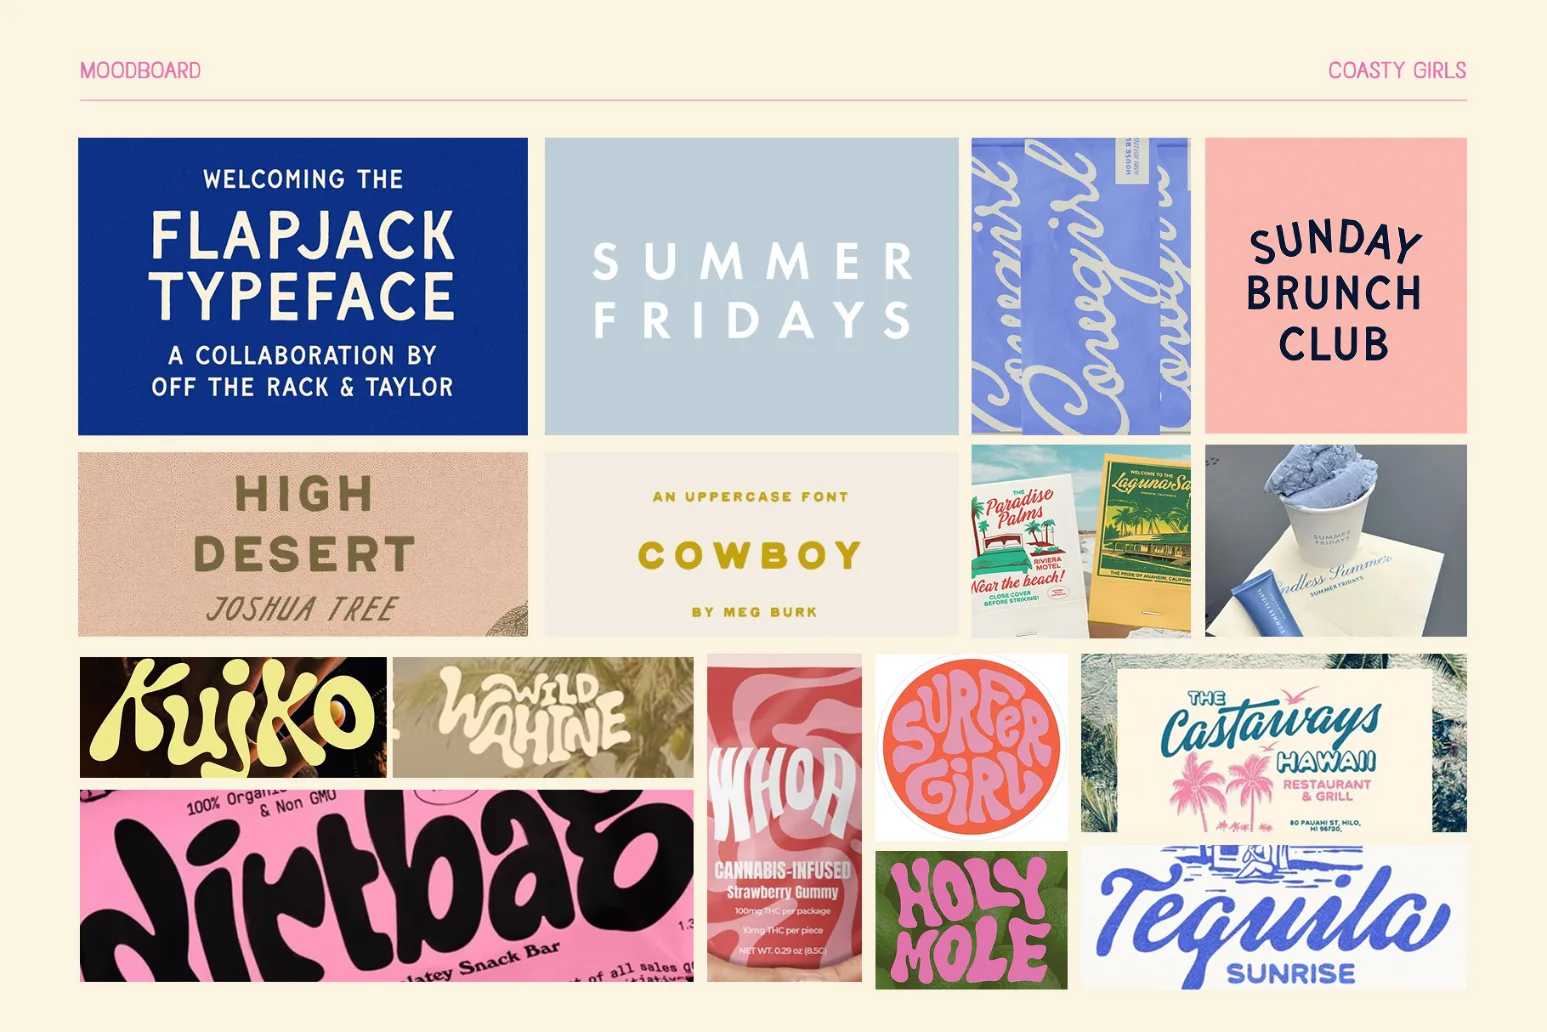Open the Castaways Hawaii restaurant logo

1274,743
